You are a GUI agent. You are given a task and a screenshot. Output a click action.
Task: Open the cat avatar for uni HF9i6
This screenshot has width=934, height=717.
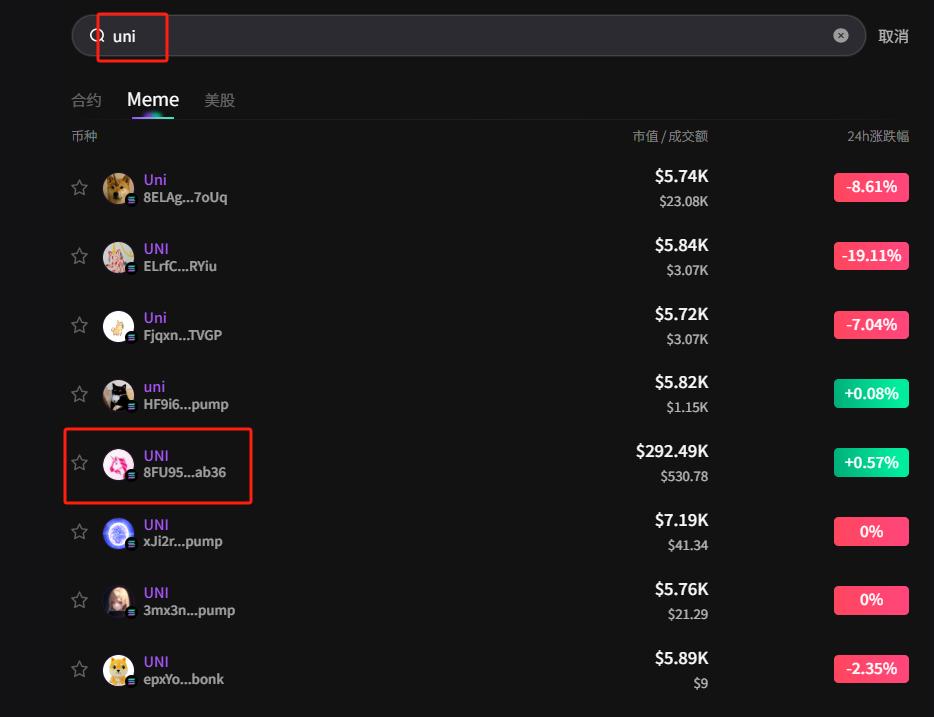(x=118, y=395)
